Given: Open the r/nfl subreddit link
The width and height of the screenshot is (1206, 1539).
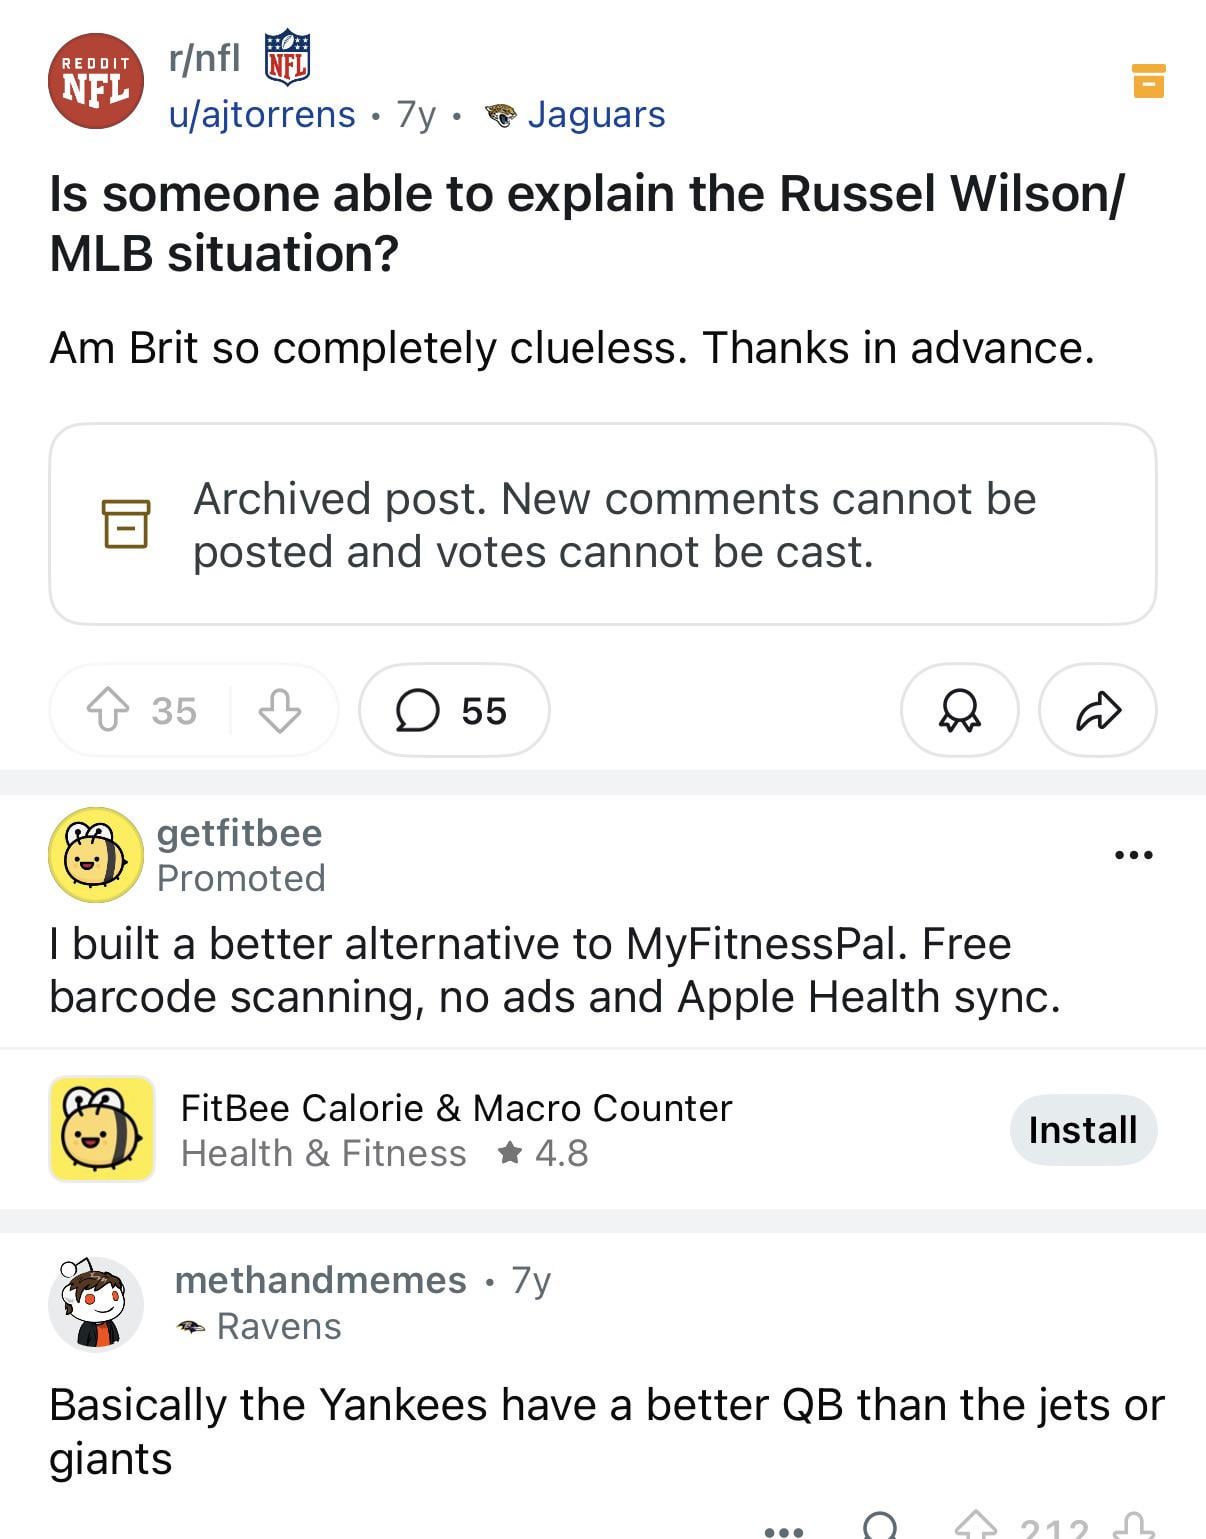Looking at the screenshot, I should click(205, 58).
